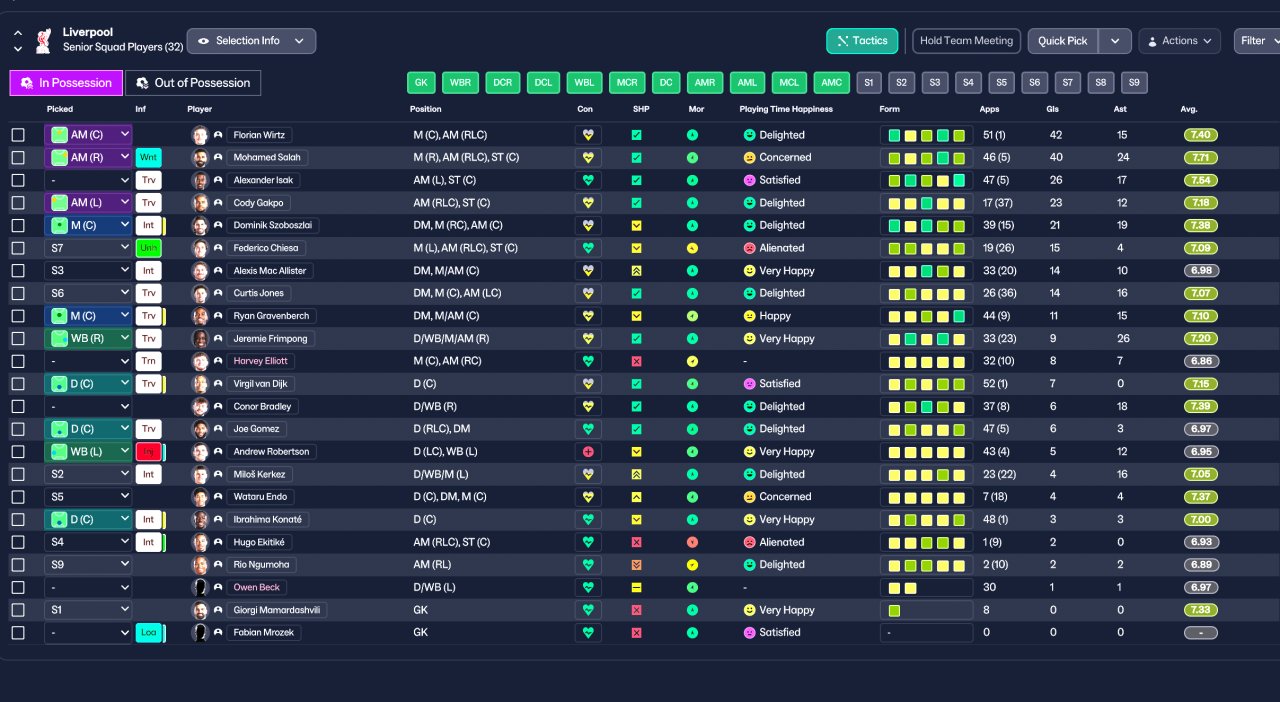Click the GK position pill
The height and width of the screenshot is (702, 1280).
(421, 83)
